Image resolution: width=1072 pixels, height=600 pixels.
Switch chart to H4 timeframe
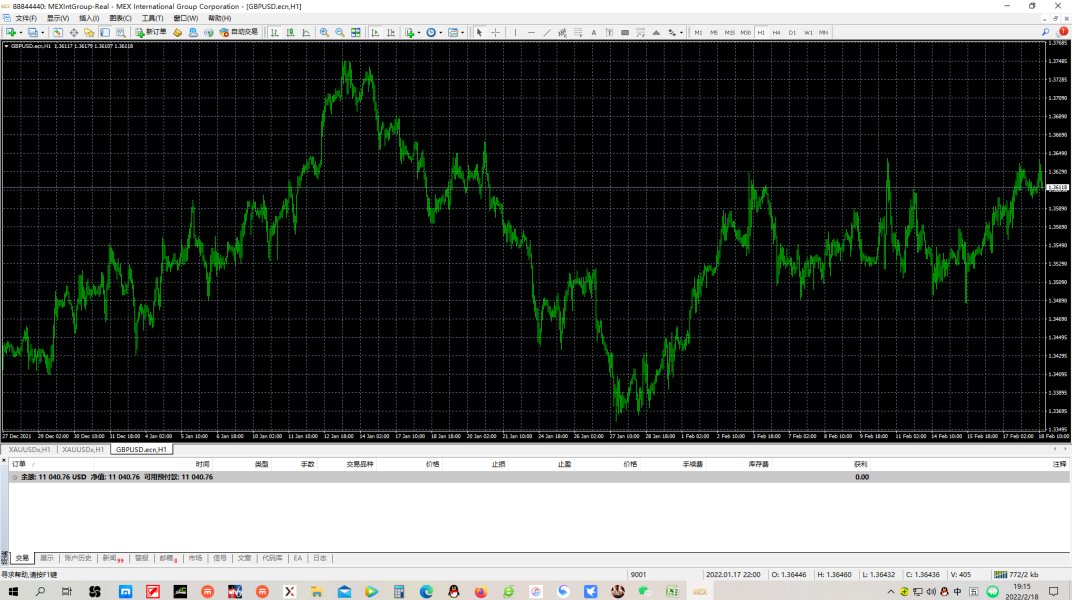tap(776, 32)
